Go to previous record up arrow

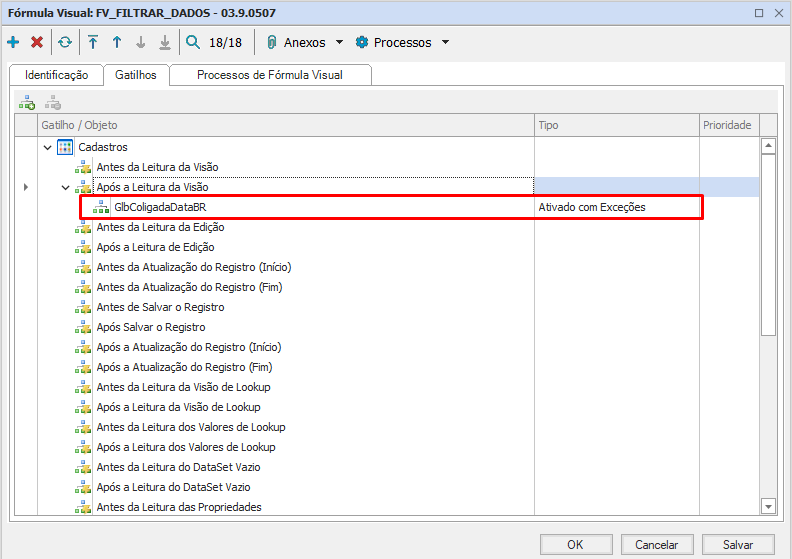click(x=117, y=42)
